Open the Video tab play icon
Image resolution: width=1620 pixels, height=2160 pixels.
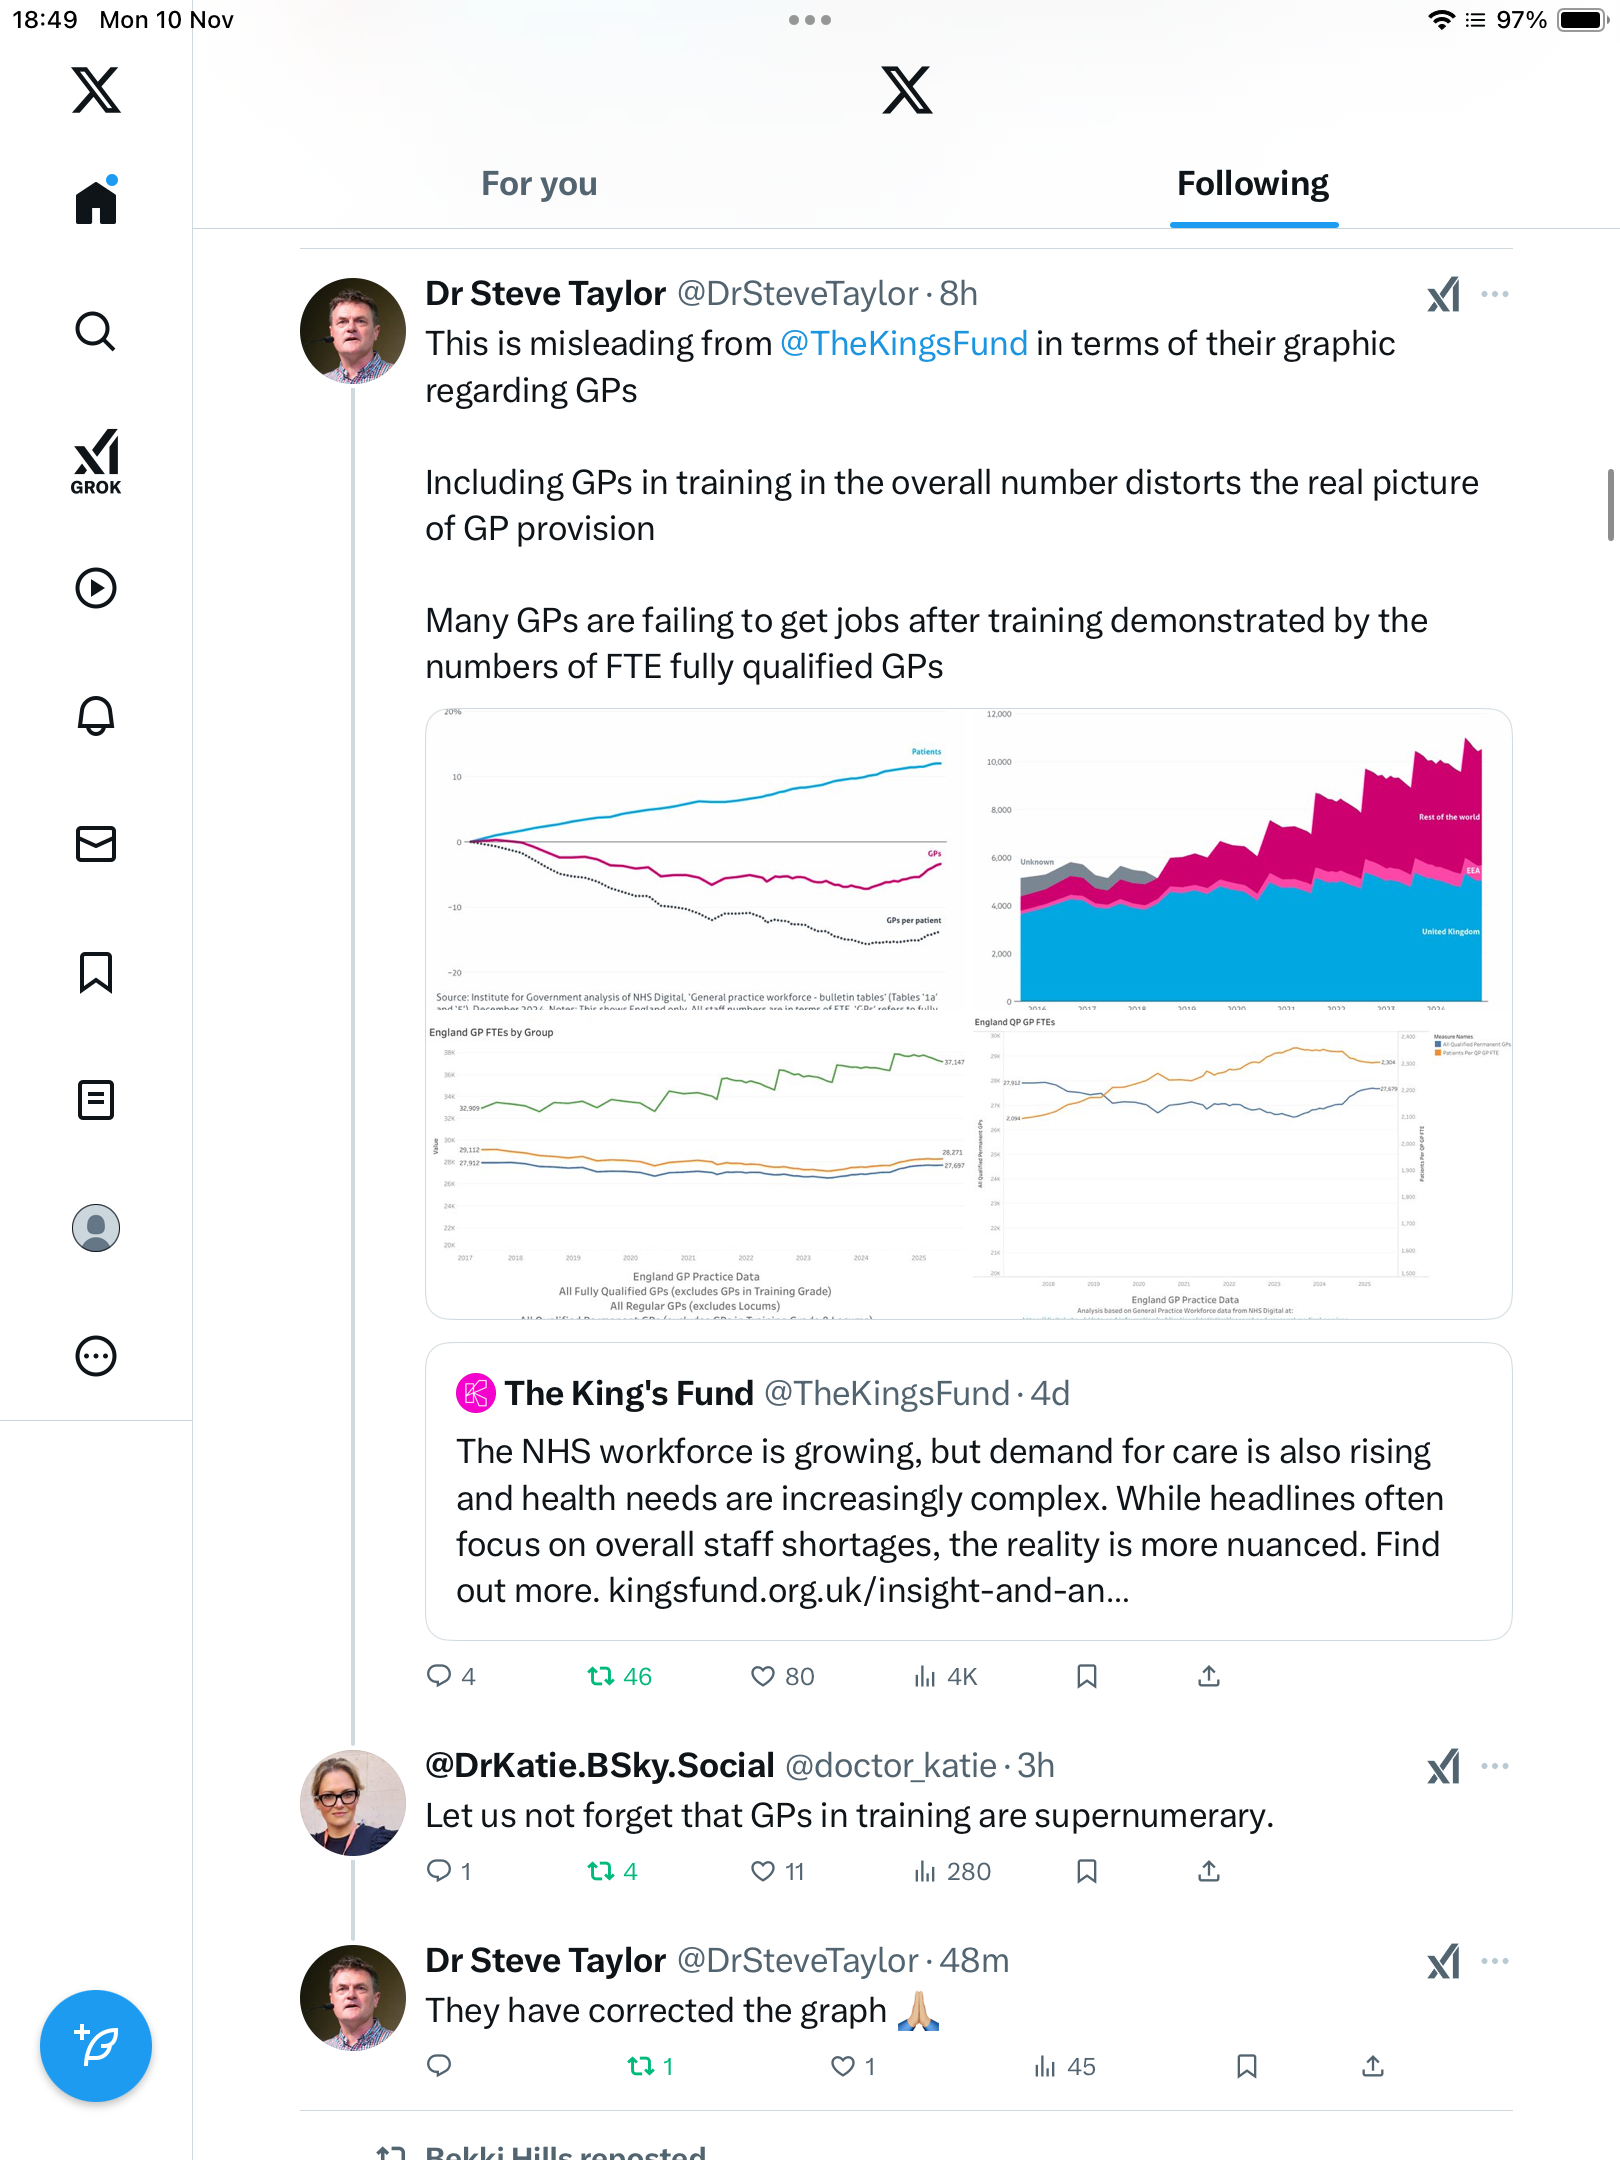[96, 588]
